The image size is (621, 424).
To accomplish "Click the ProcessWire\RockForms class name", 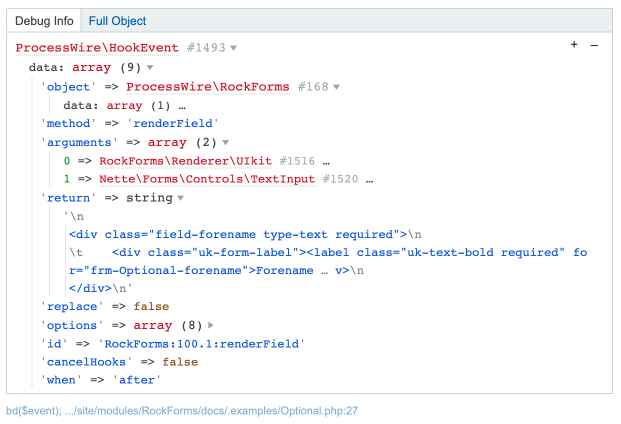I will (x=208, y=87).
